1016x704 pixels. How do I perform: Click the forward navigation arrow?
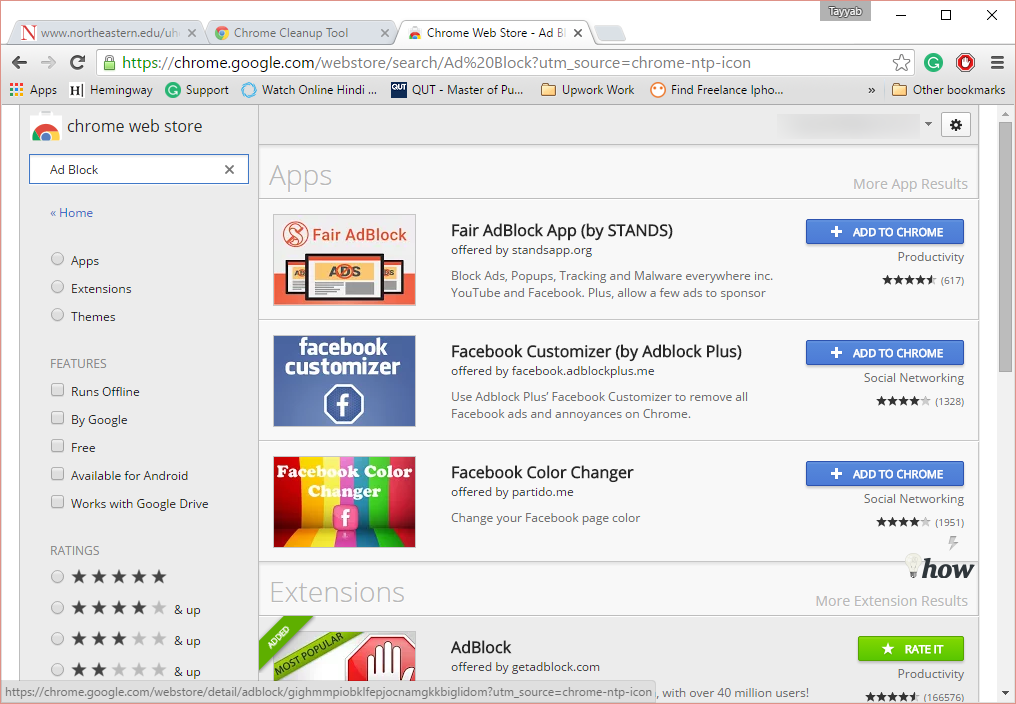(x=49, y=63)
